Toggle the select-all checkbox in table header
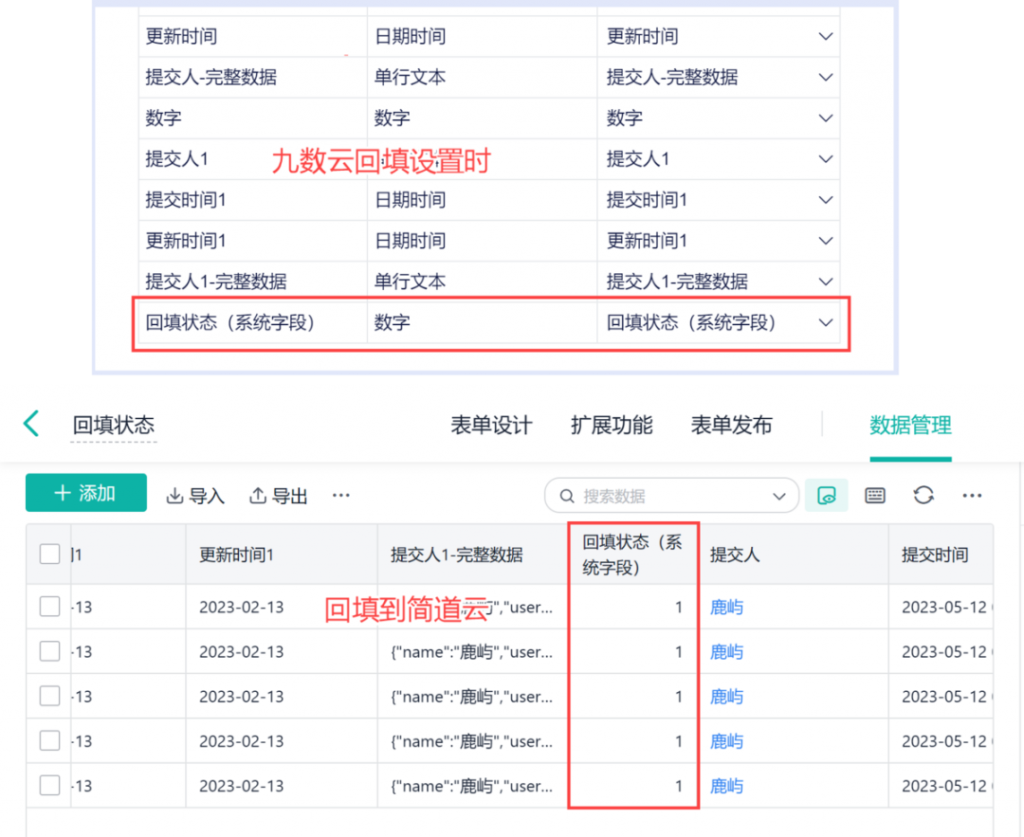This screenshot has height=837, width=1024. (50, 554)
